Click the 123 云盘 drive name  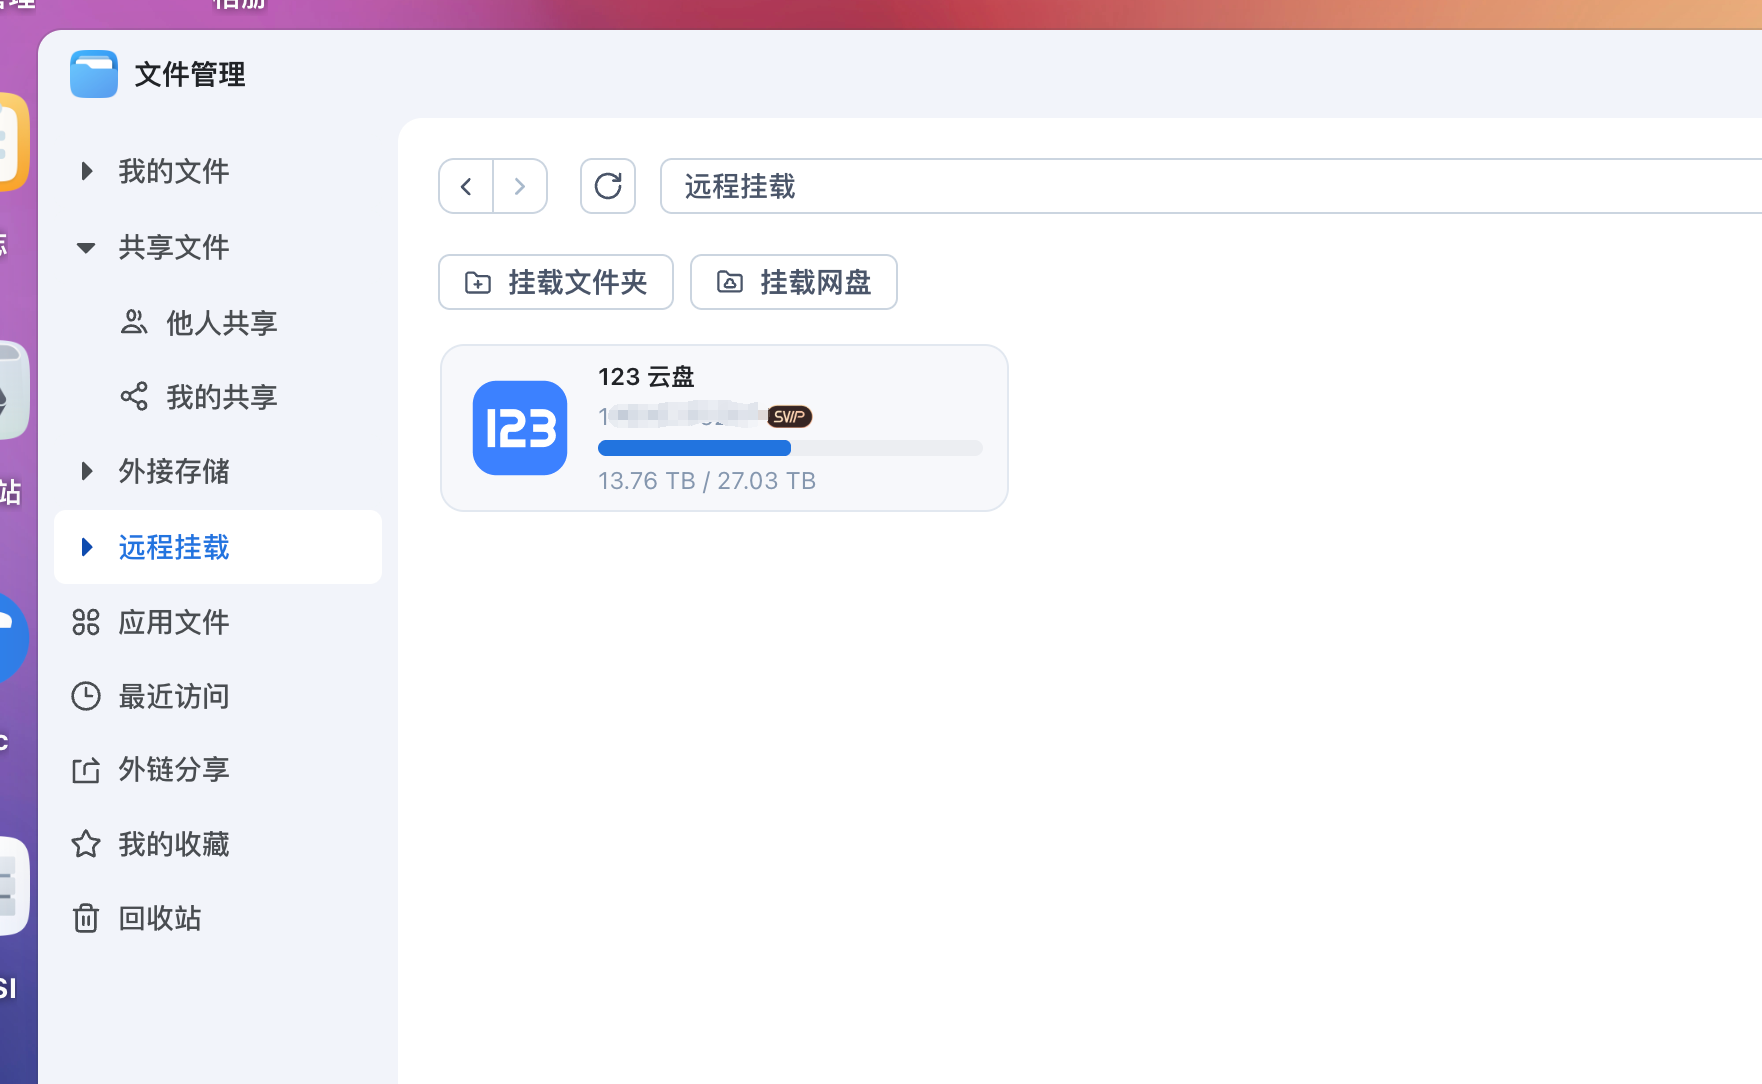click(x=646, y=376)
